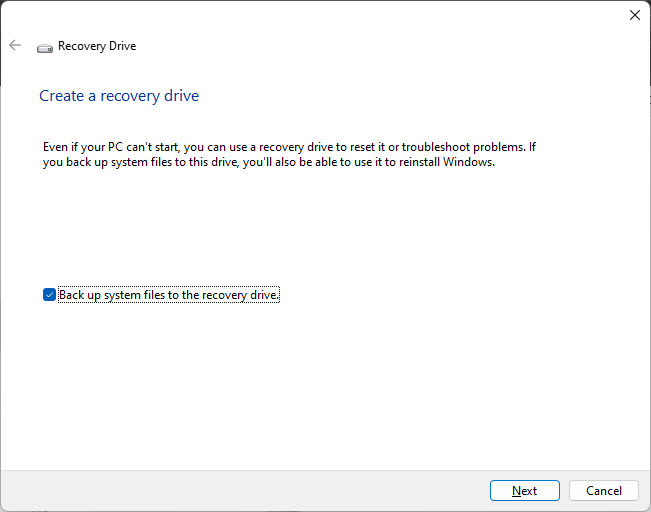
Task: Click the 'Create a recovery drive' heading
Action: click(119, 96)
